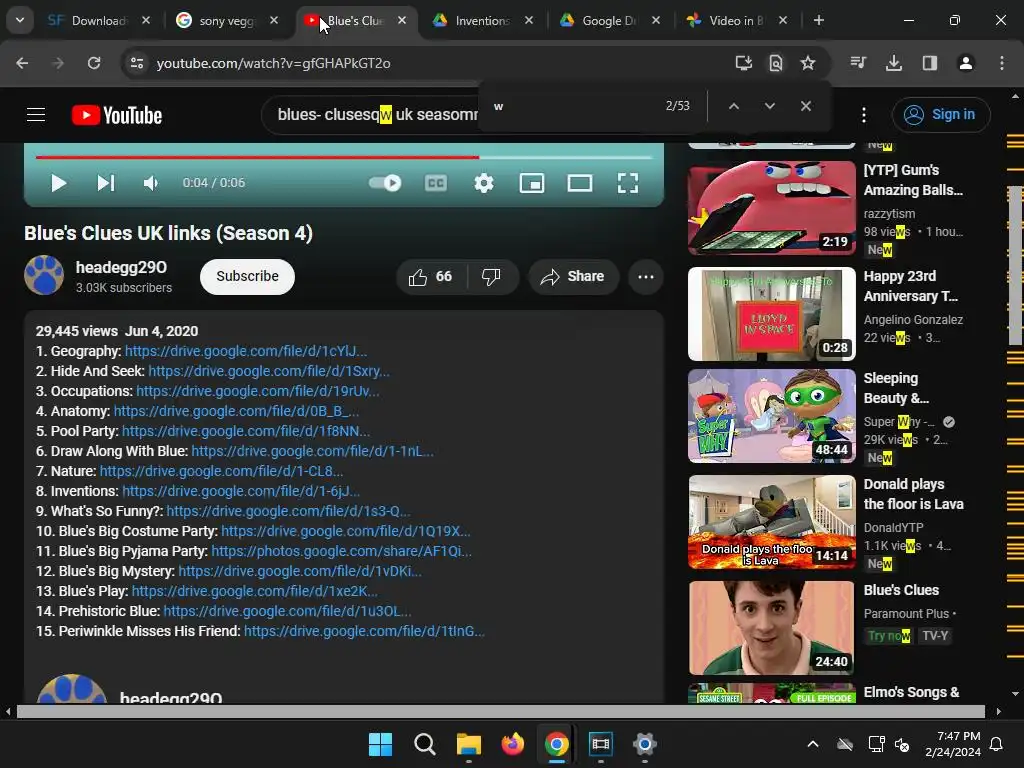Open Donald plays the floor is Lava

[772, 522]
